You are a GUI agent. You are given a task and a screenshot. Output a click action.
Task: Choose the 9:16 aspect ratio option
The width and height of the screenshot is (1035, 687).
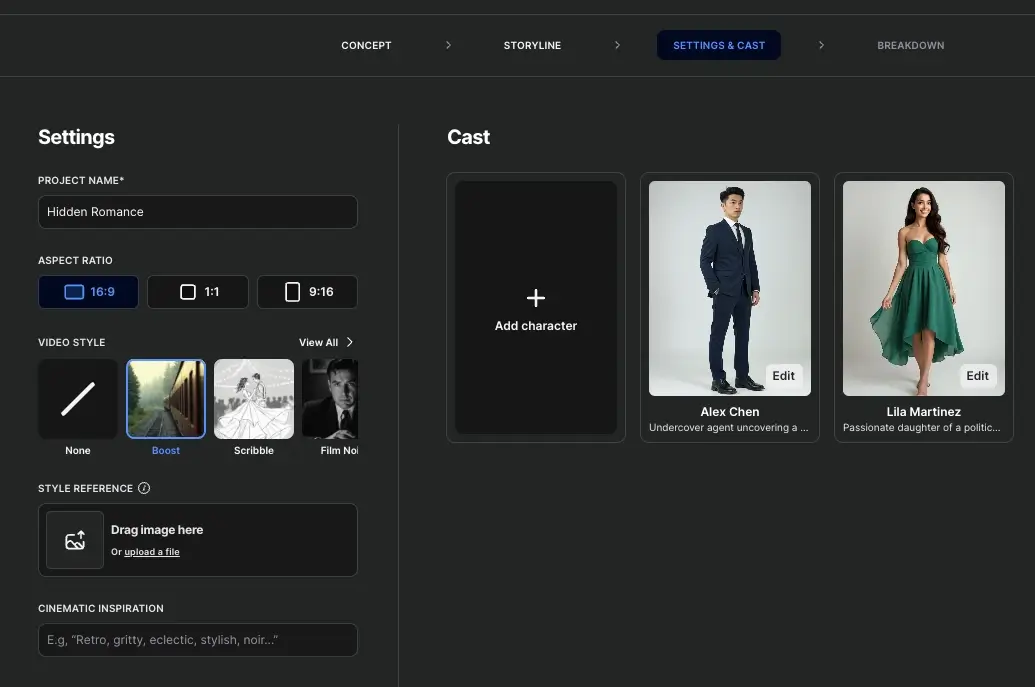coord(308,292)
